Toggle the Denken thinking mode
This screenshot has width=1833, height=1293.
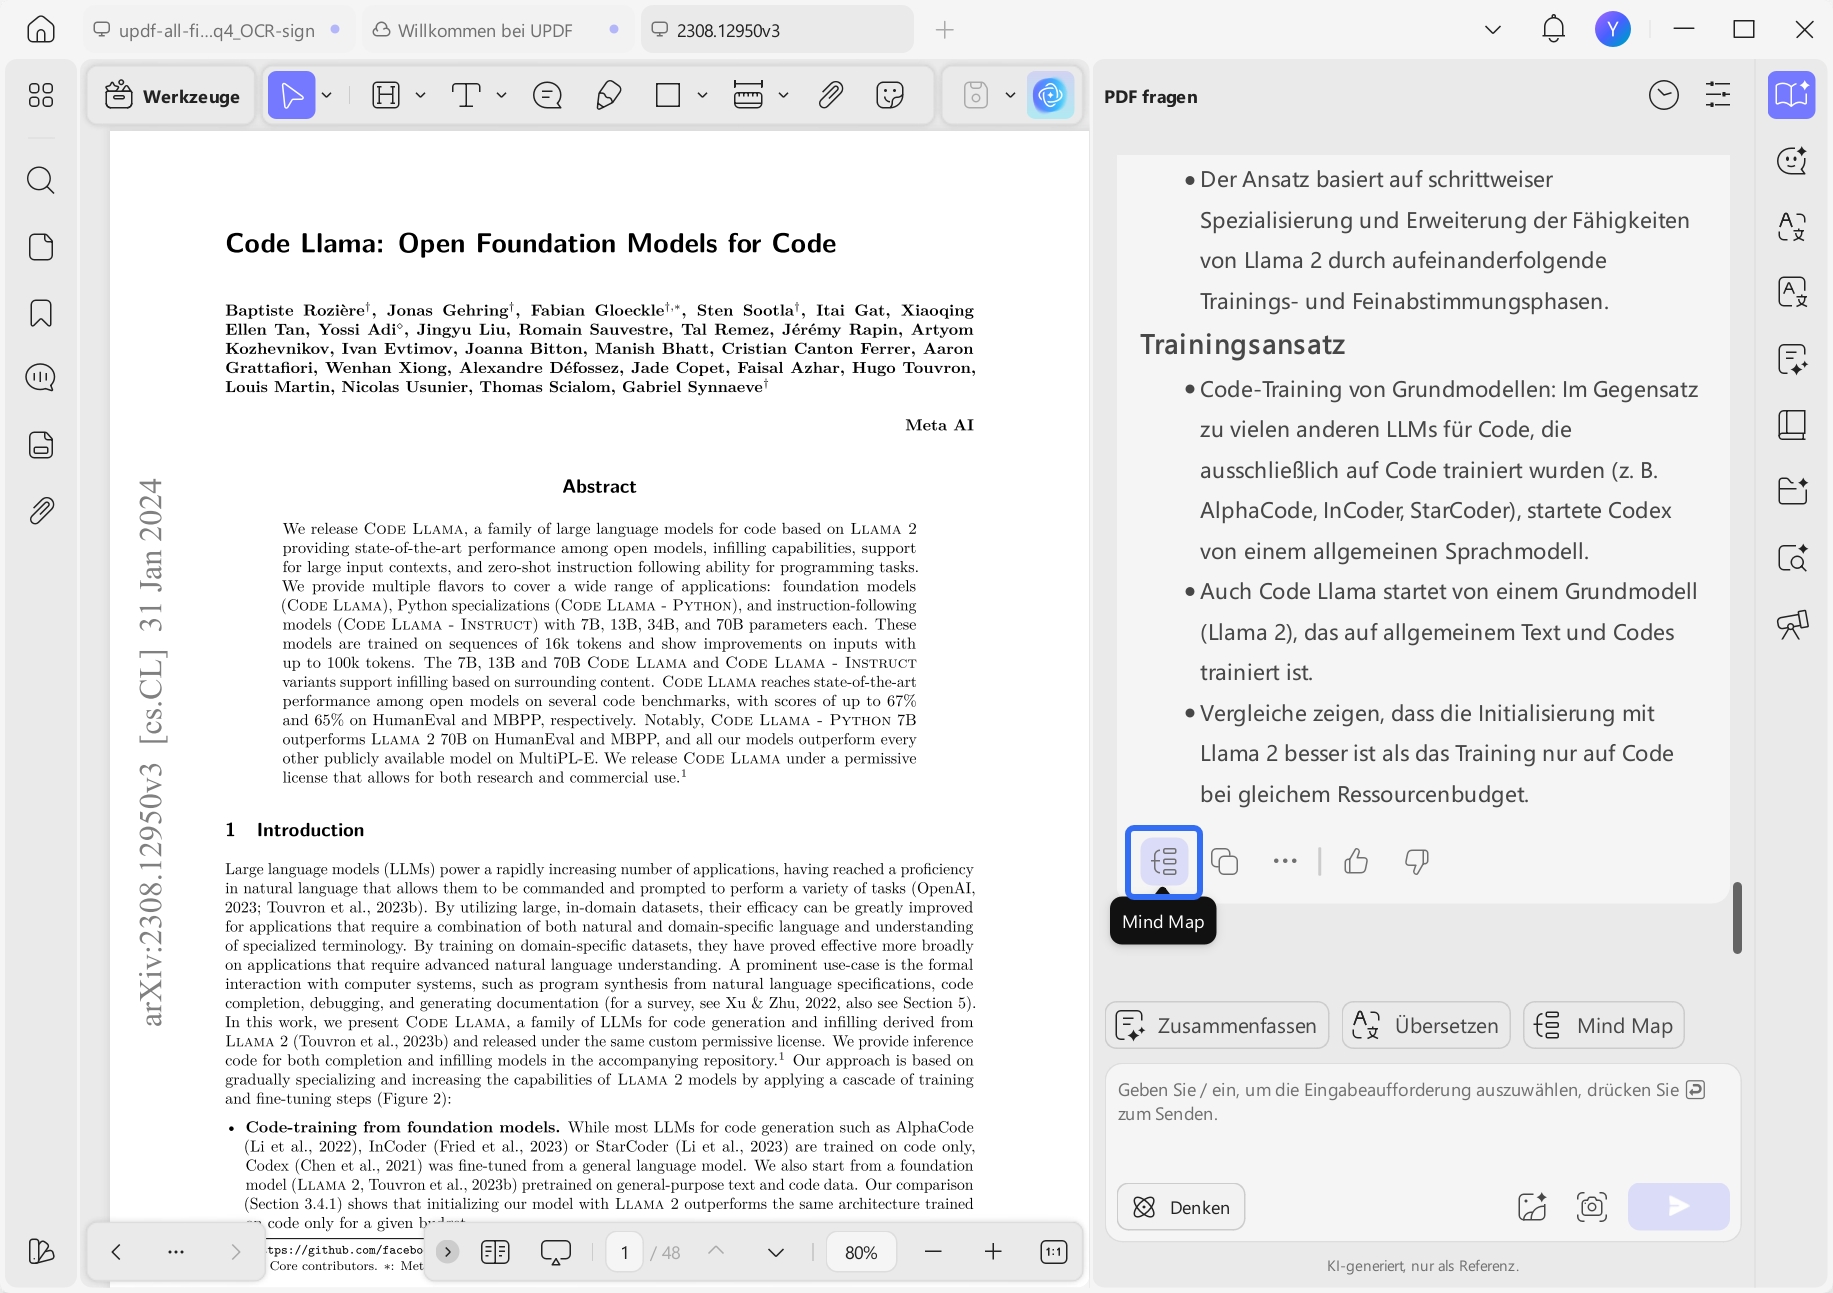click(1181, 1207)
